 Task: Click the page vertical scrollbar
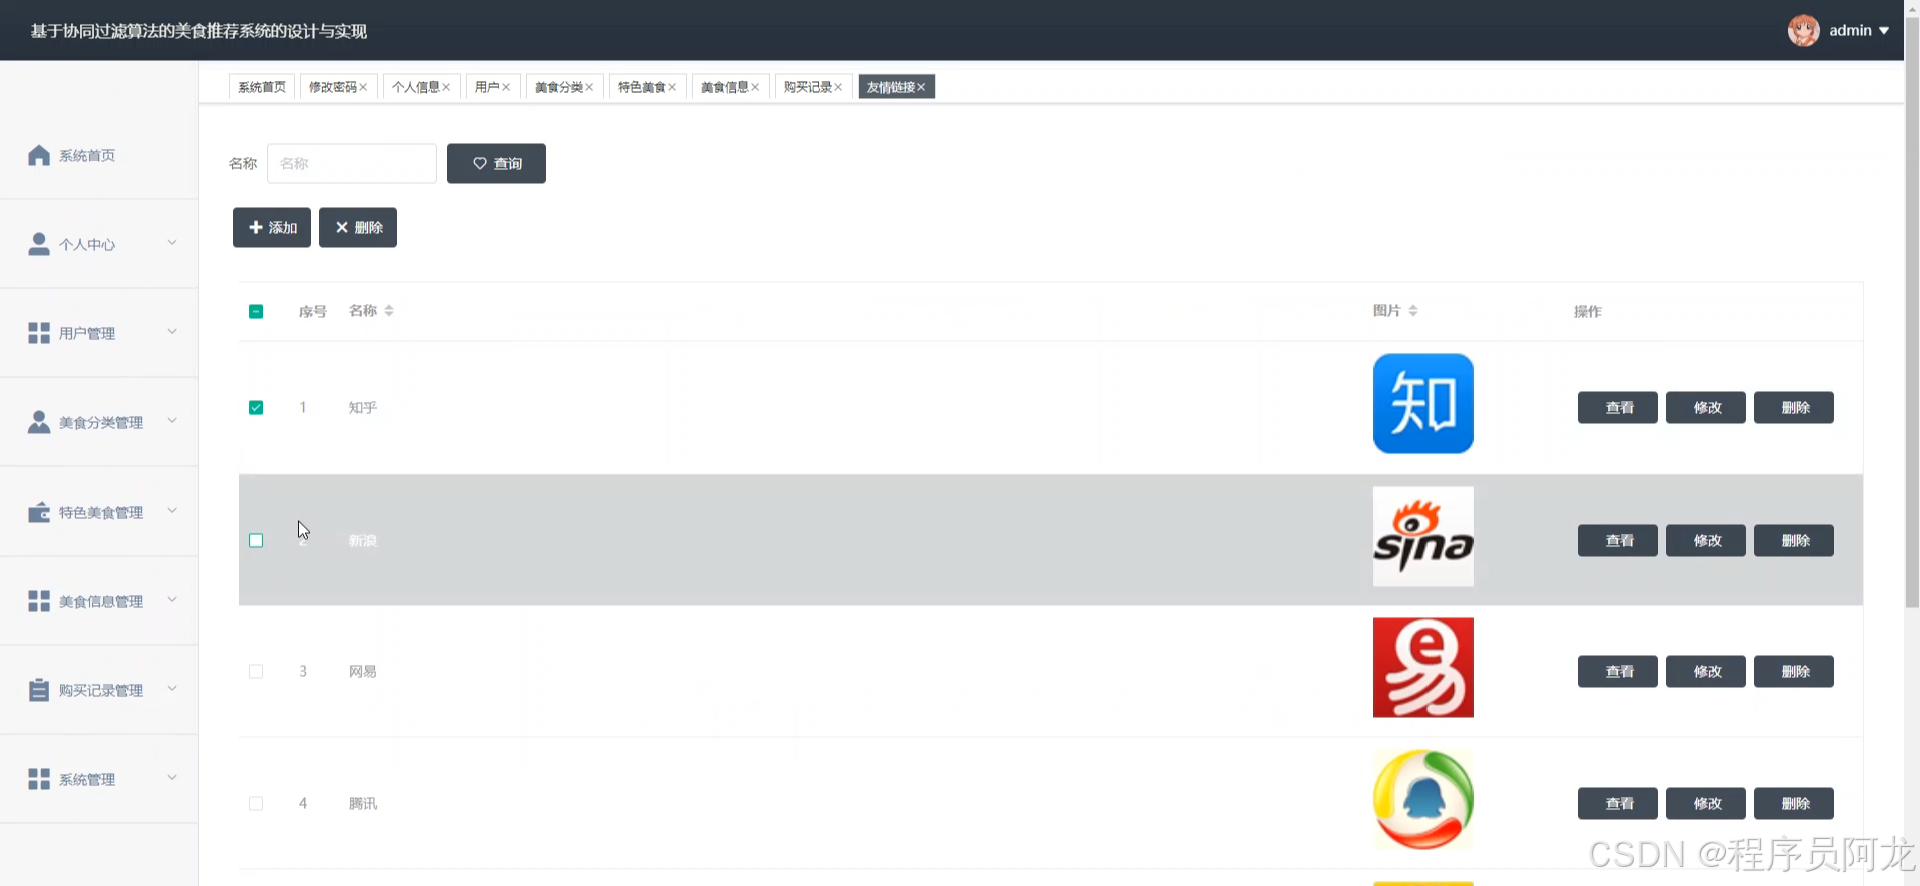click(1912, 310)
